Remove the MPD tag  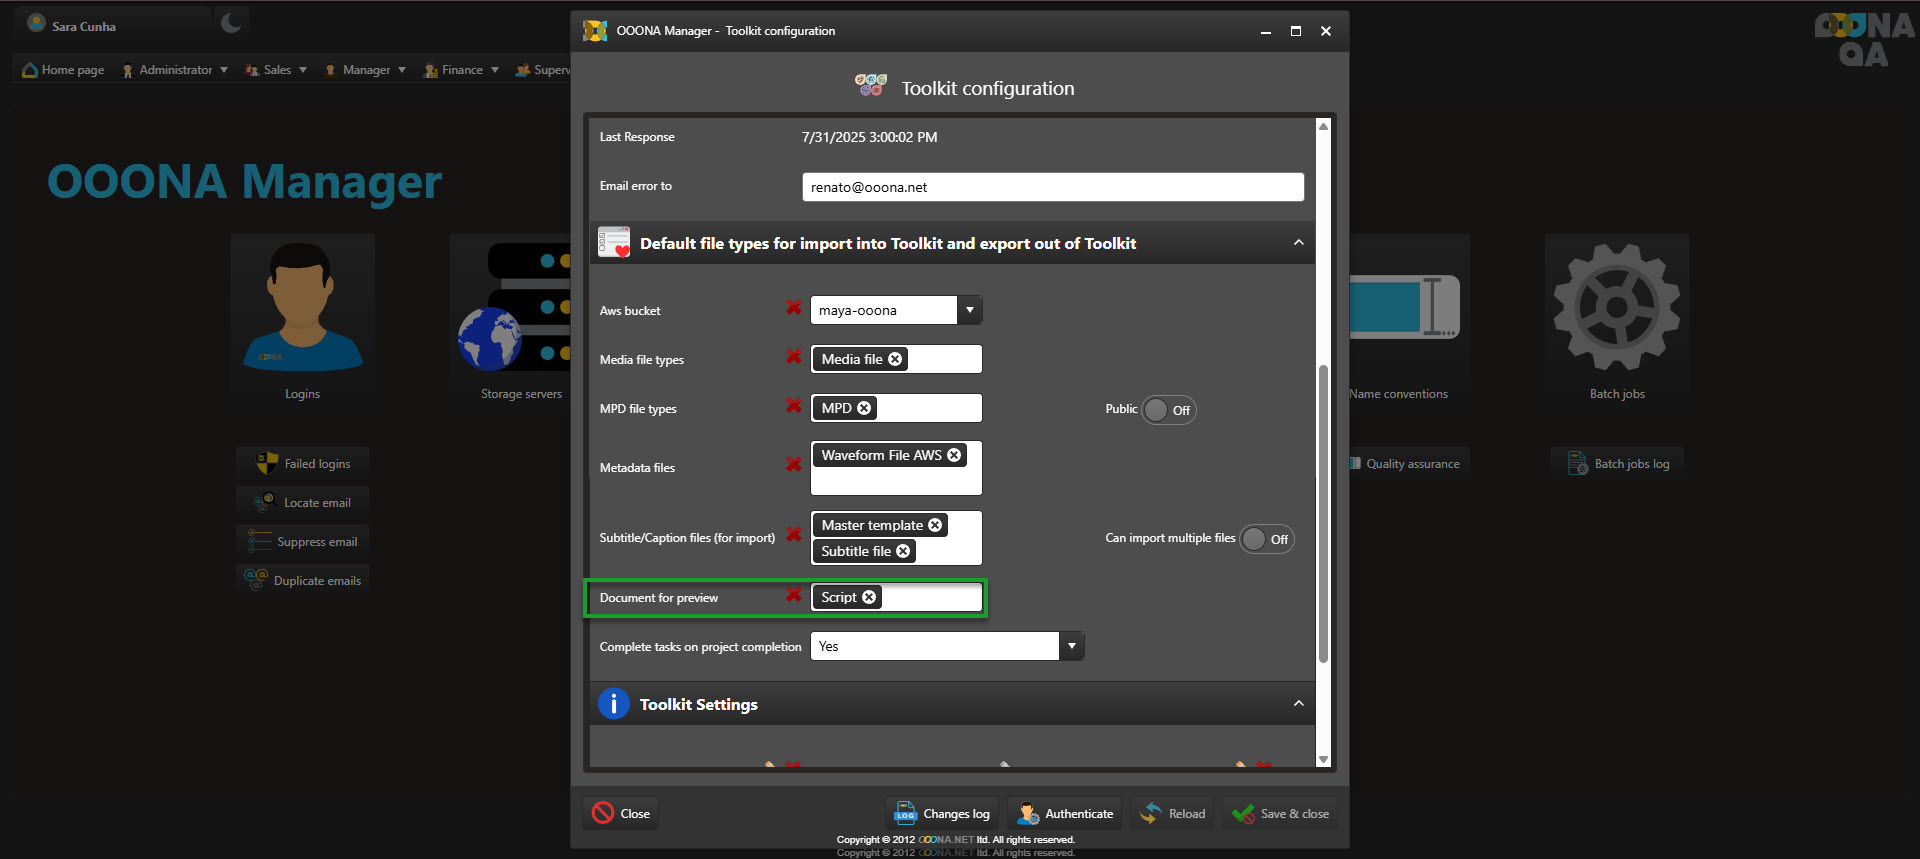[x=864, y=408]
